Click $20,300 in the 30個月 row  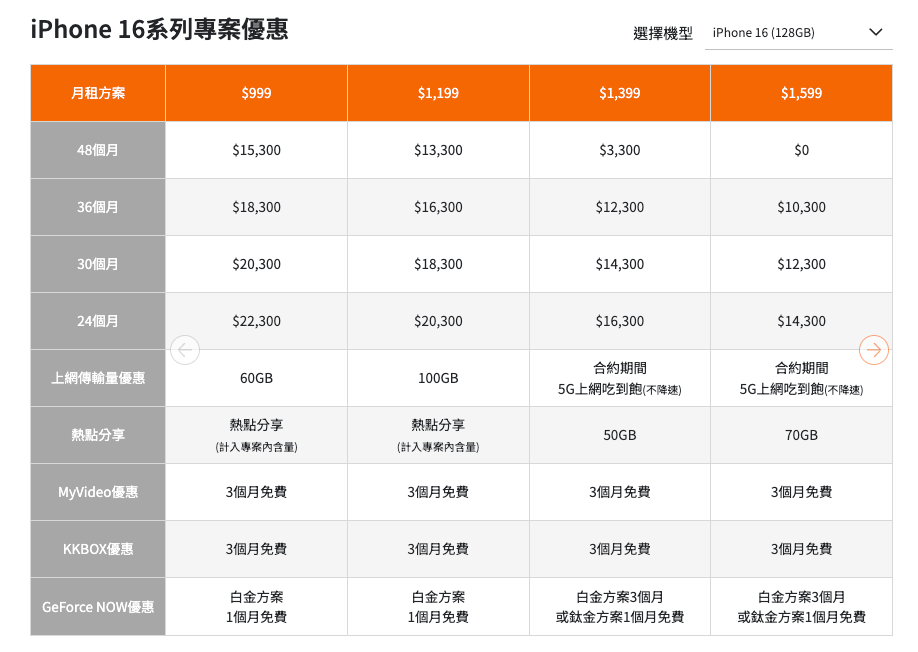pyautogui.click(x=256, y=264)
